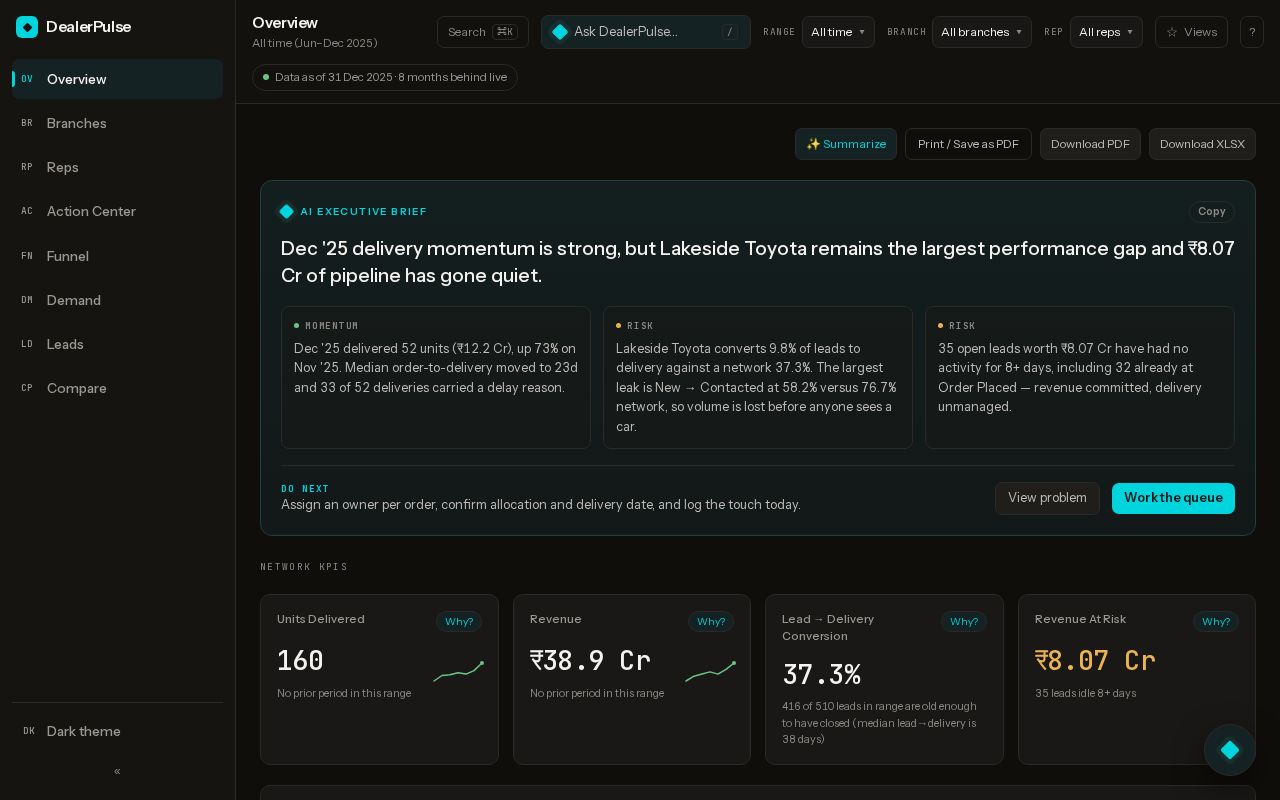
Task: Click the ₹8.07 Cr Revenue At Risk value
Action: point(1095,661)
